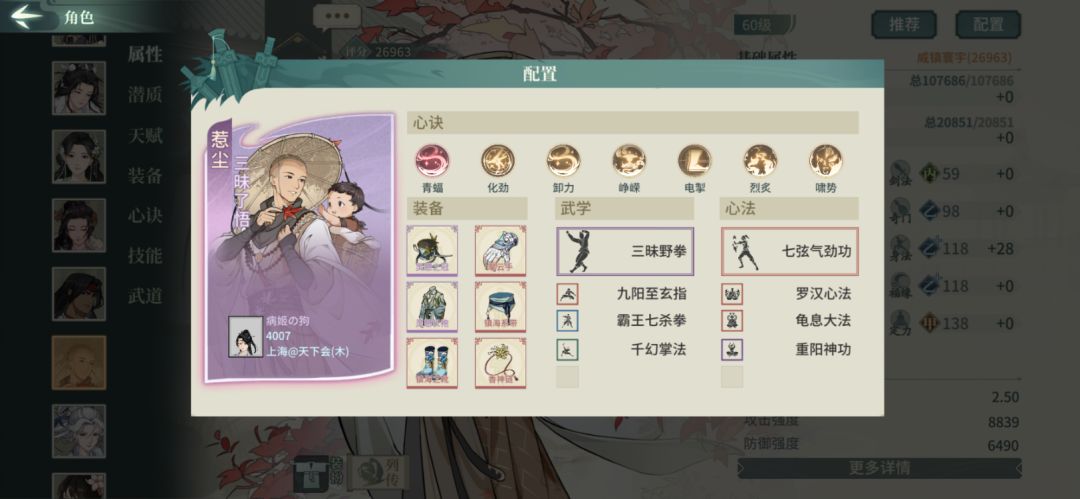
Task: Select the 峥嵘 heart-art icon
Action: 629,161
